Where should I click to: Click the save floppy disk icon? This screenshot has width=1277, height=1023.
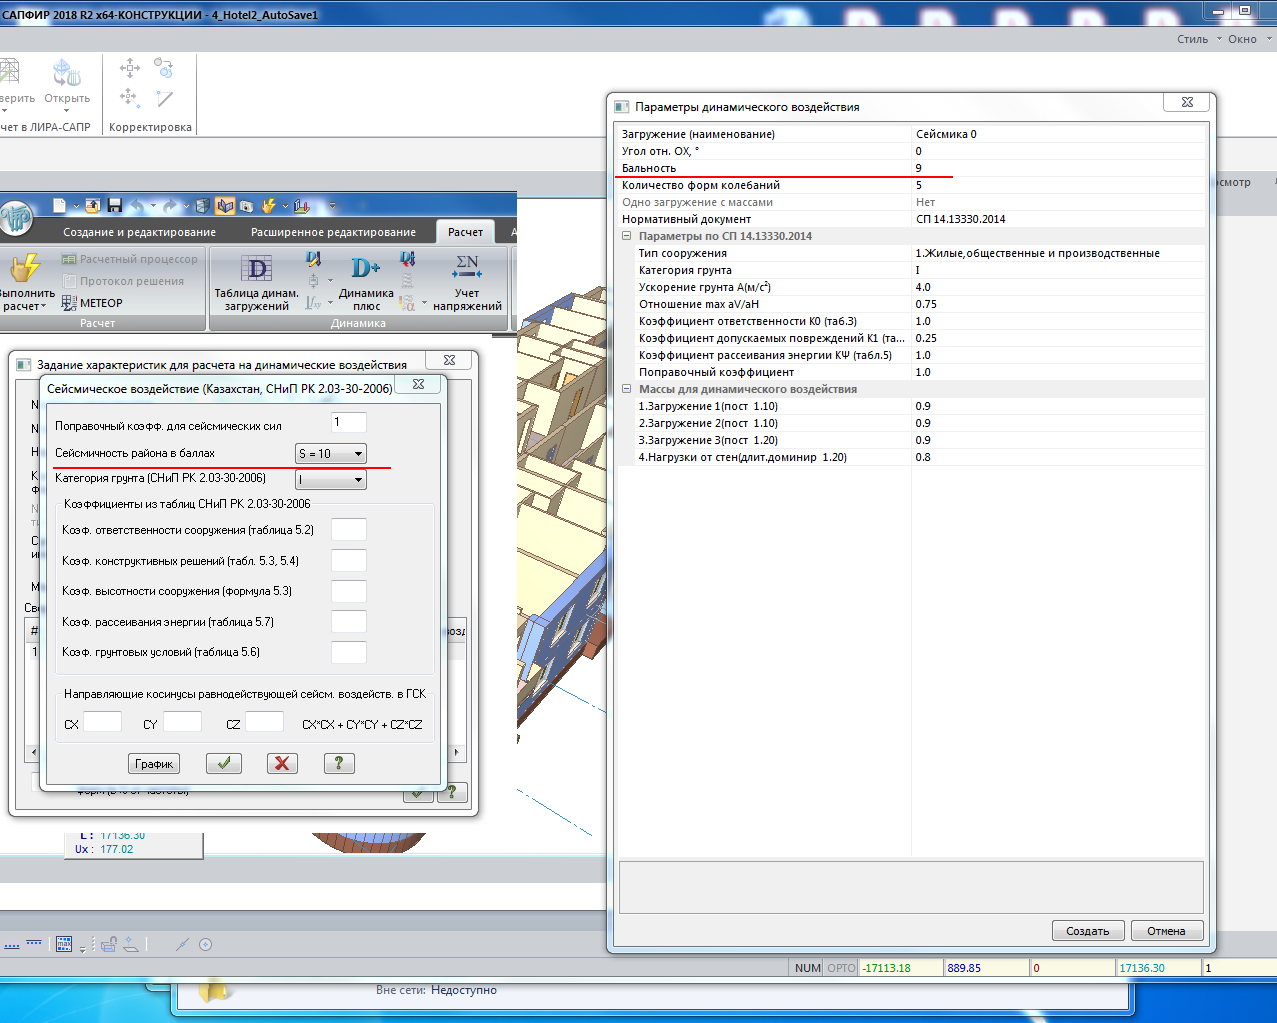pos(115,206)
